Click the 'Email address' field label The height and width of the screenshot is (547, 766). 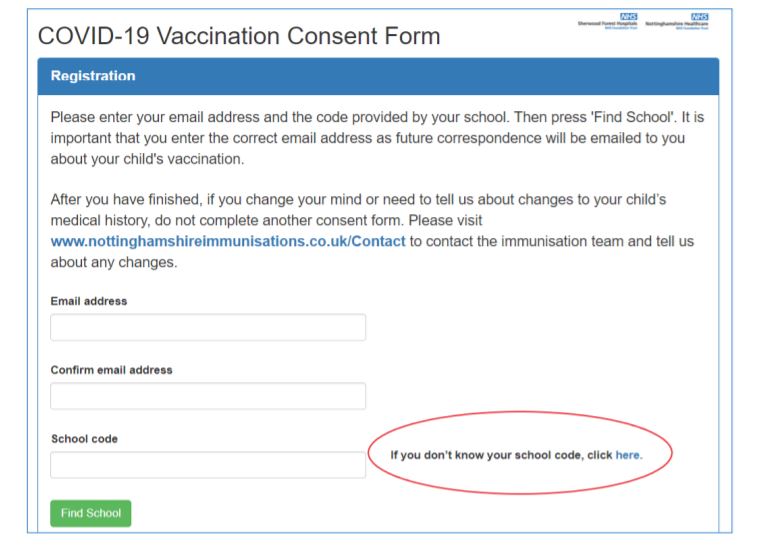click(89, 301)
